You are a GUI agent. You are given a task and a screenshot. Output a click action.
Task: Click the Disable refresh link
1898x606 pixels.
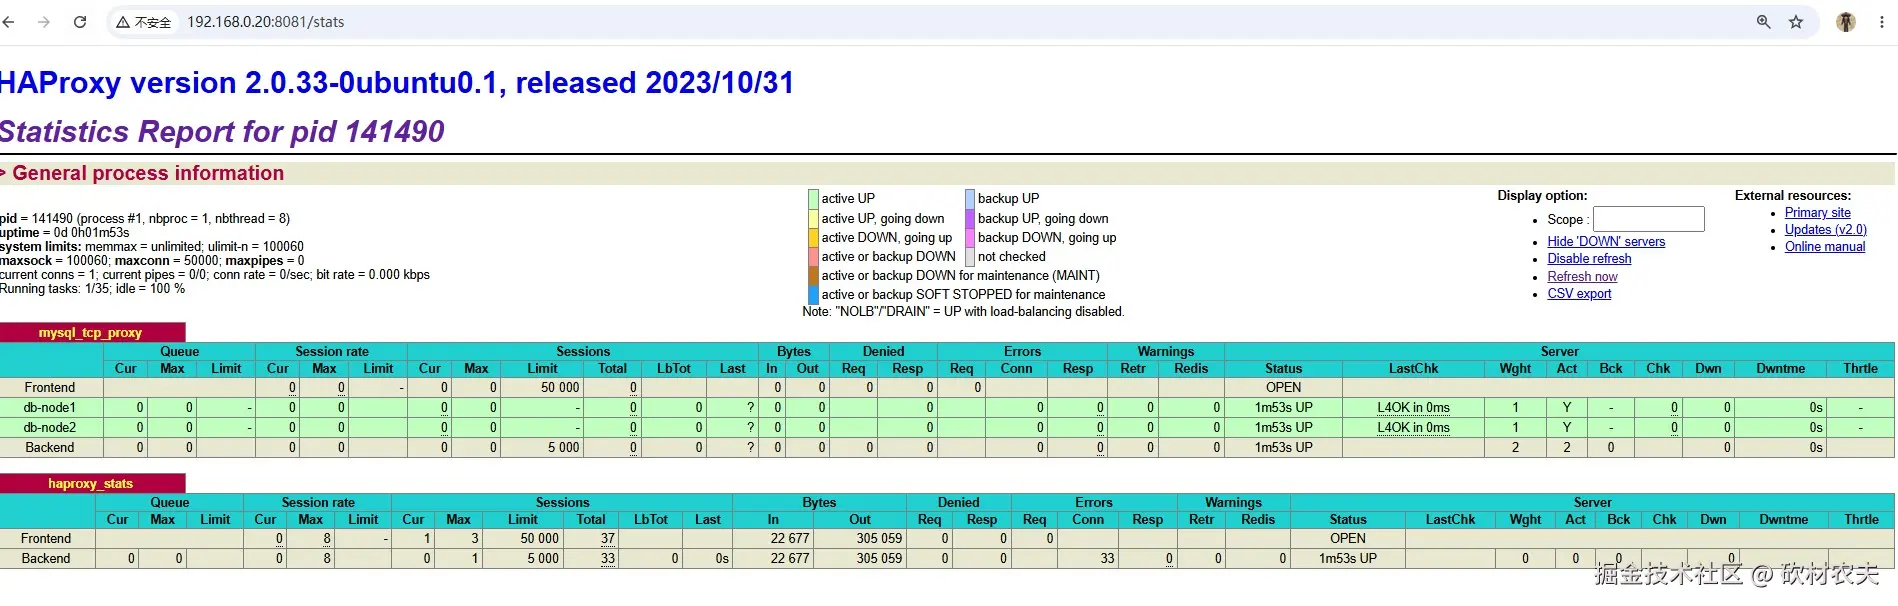click(x=1589, y=259)
